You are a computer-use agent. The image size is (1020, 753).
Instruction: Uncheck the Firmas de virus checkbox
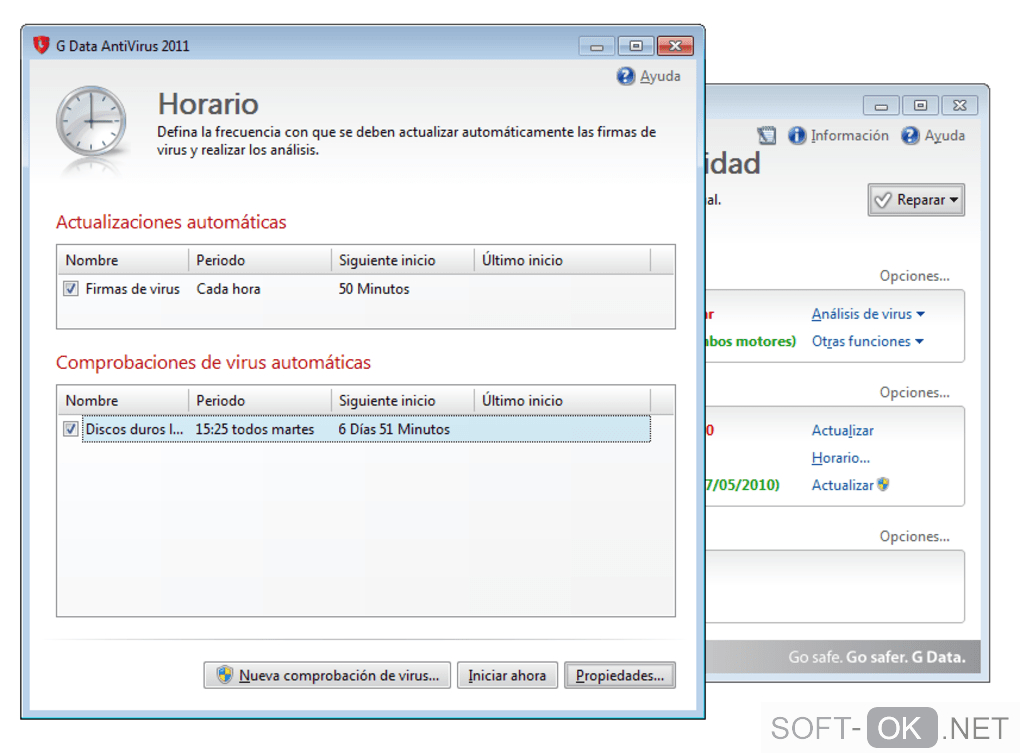coord(71,289)
